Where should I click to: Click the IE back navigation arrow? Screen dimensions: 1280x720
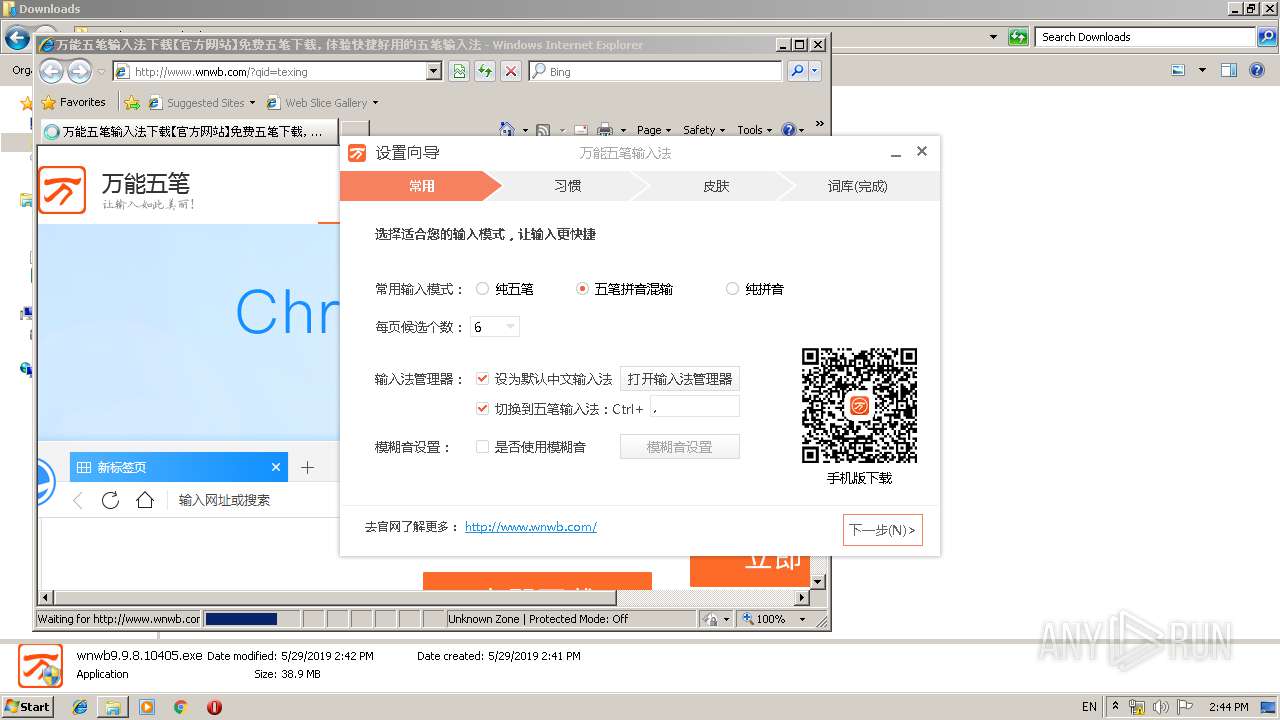51,71
